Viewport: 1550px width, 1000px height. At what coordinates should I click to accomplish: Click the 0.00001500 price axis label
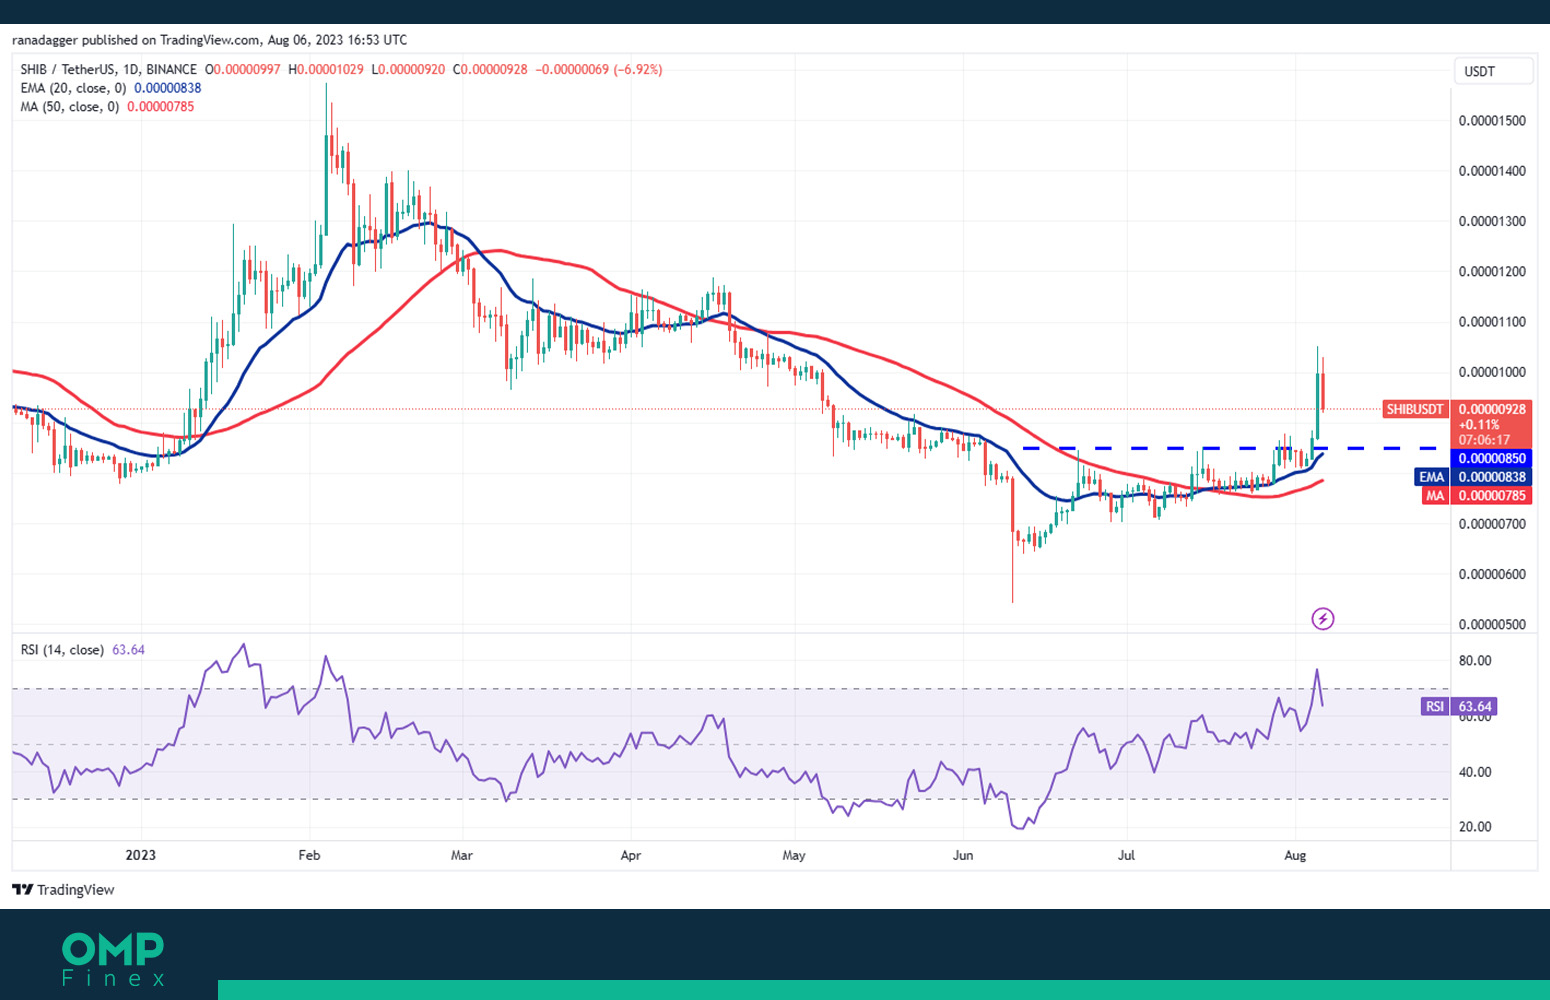[1492, 121]
